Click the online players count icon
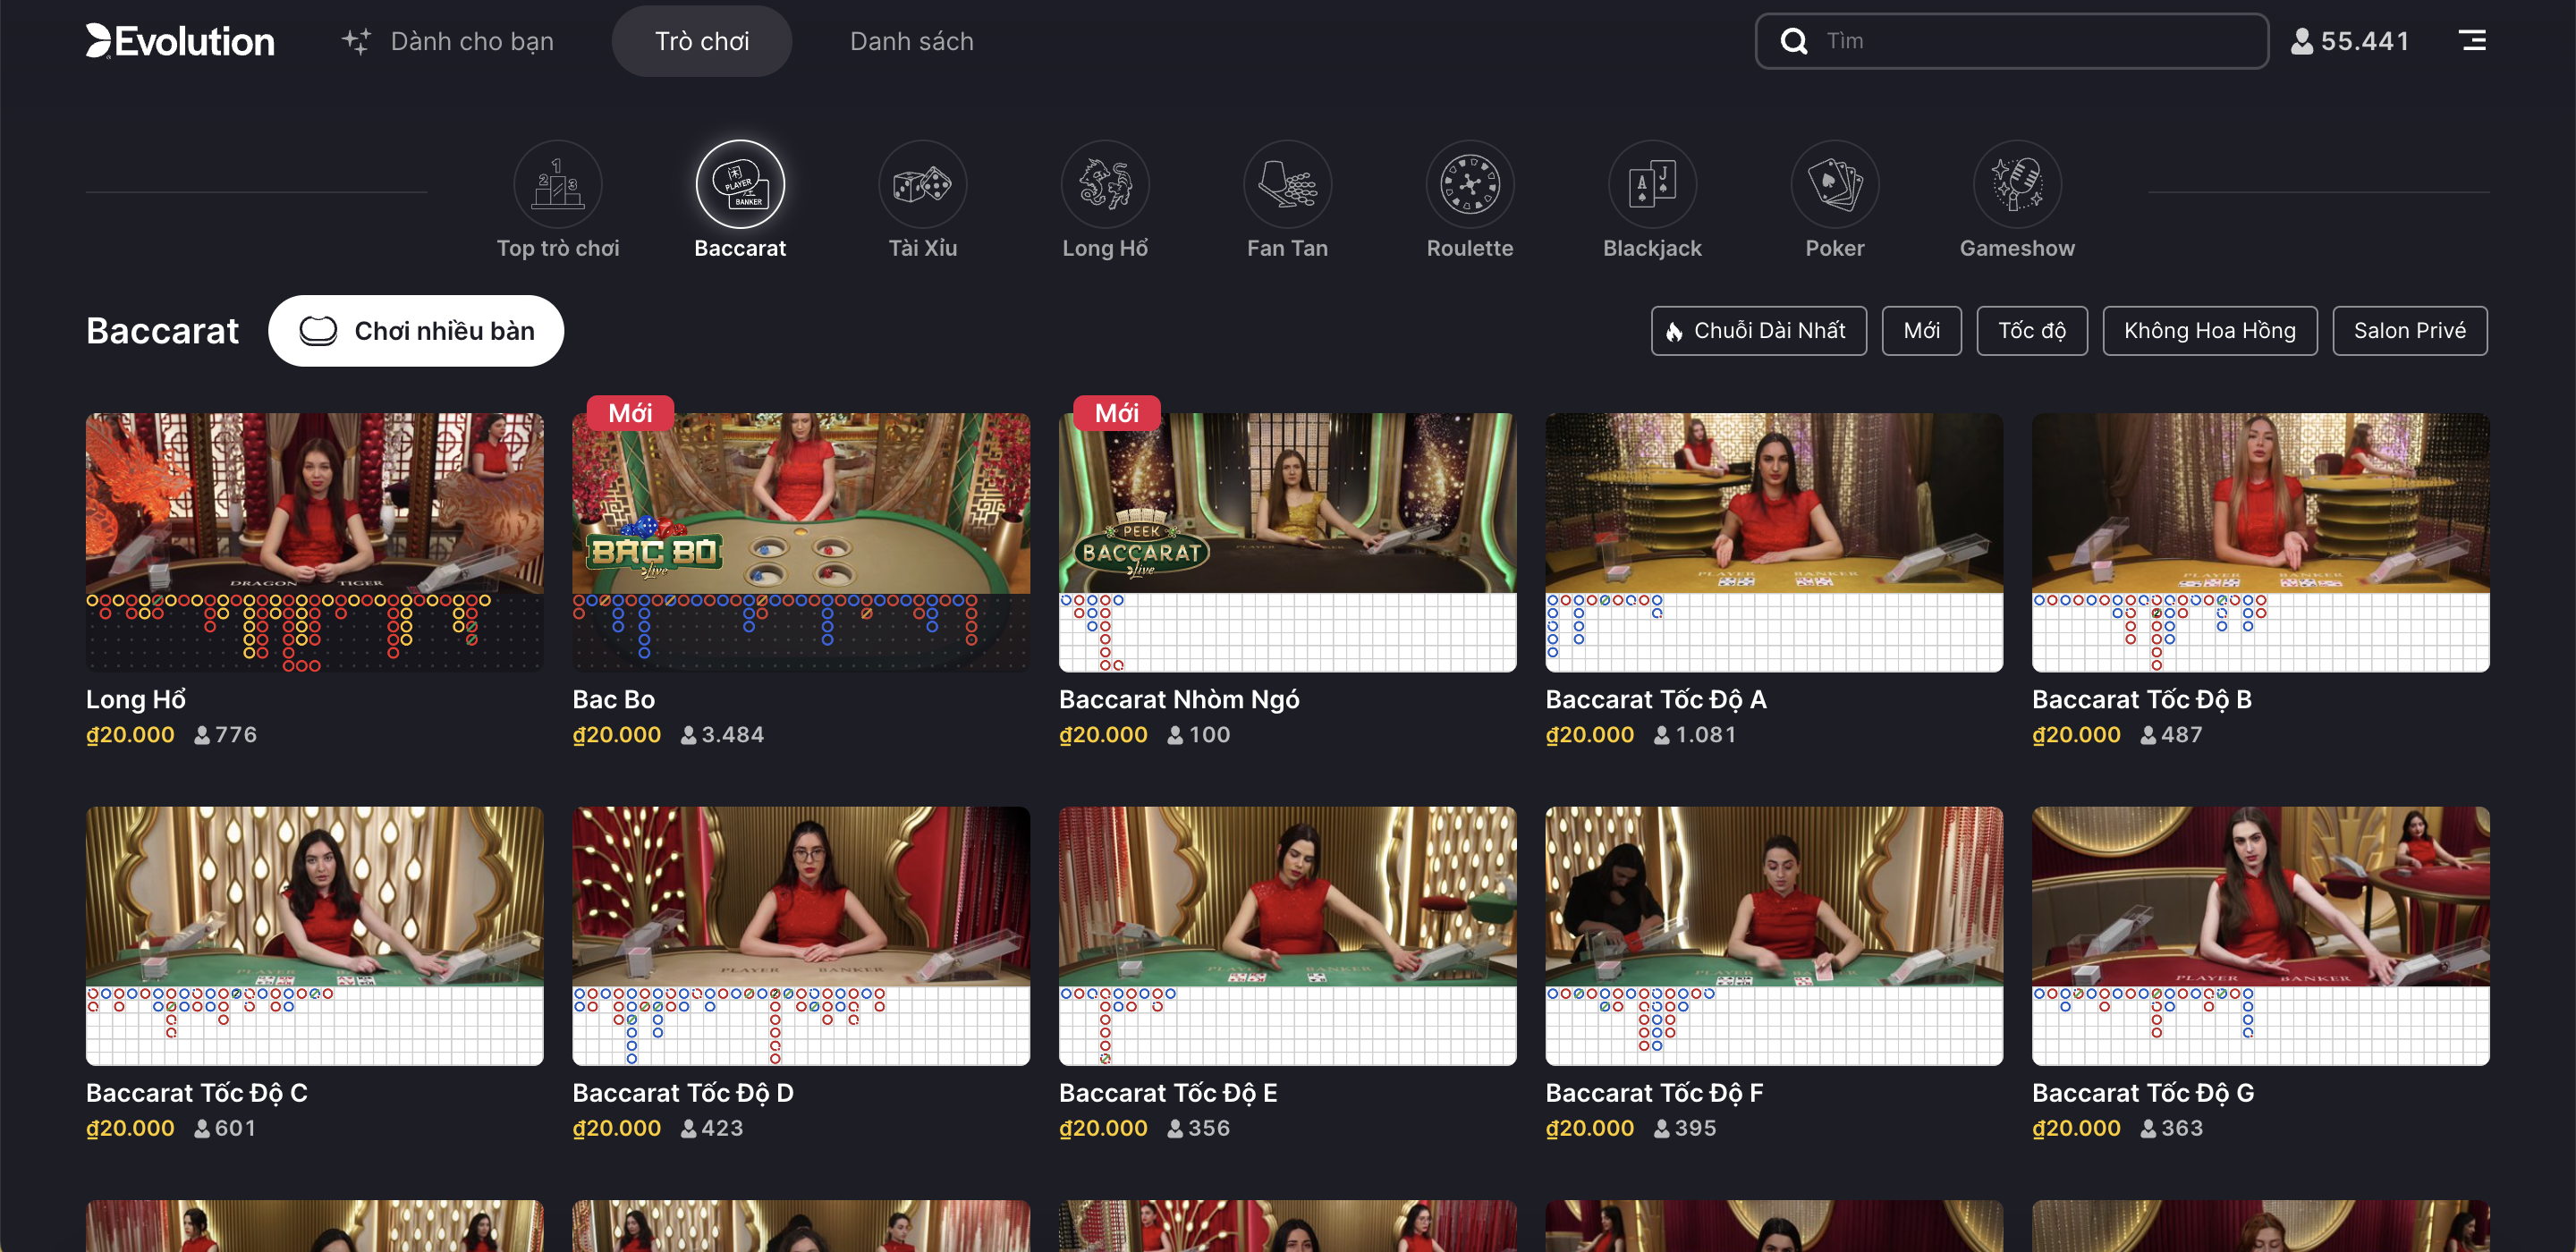 (x=2302, y=41)
